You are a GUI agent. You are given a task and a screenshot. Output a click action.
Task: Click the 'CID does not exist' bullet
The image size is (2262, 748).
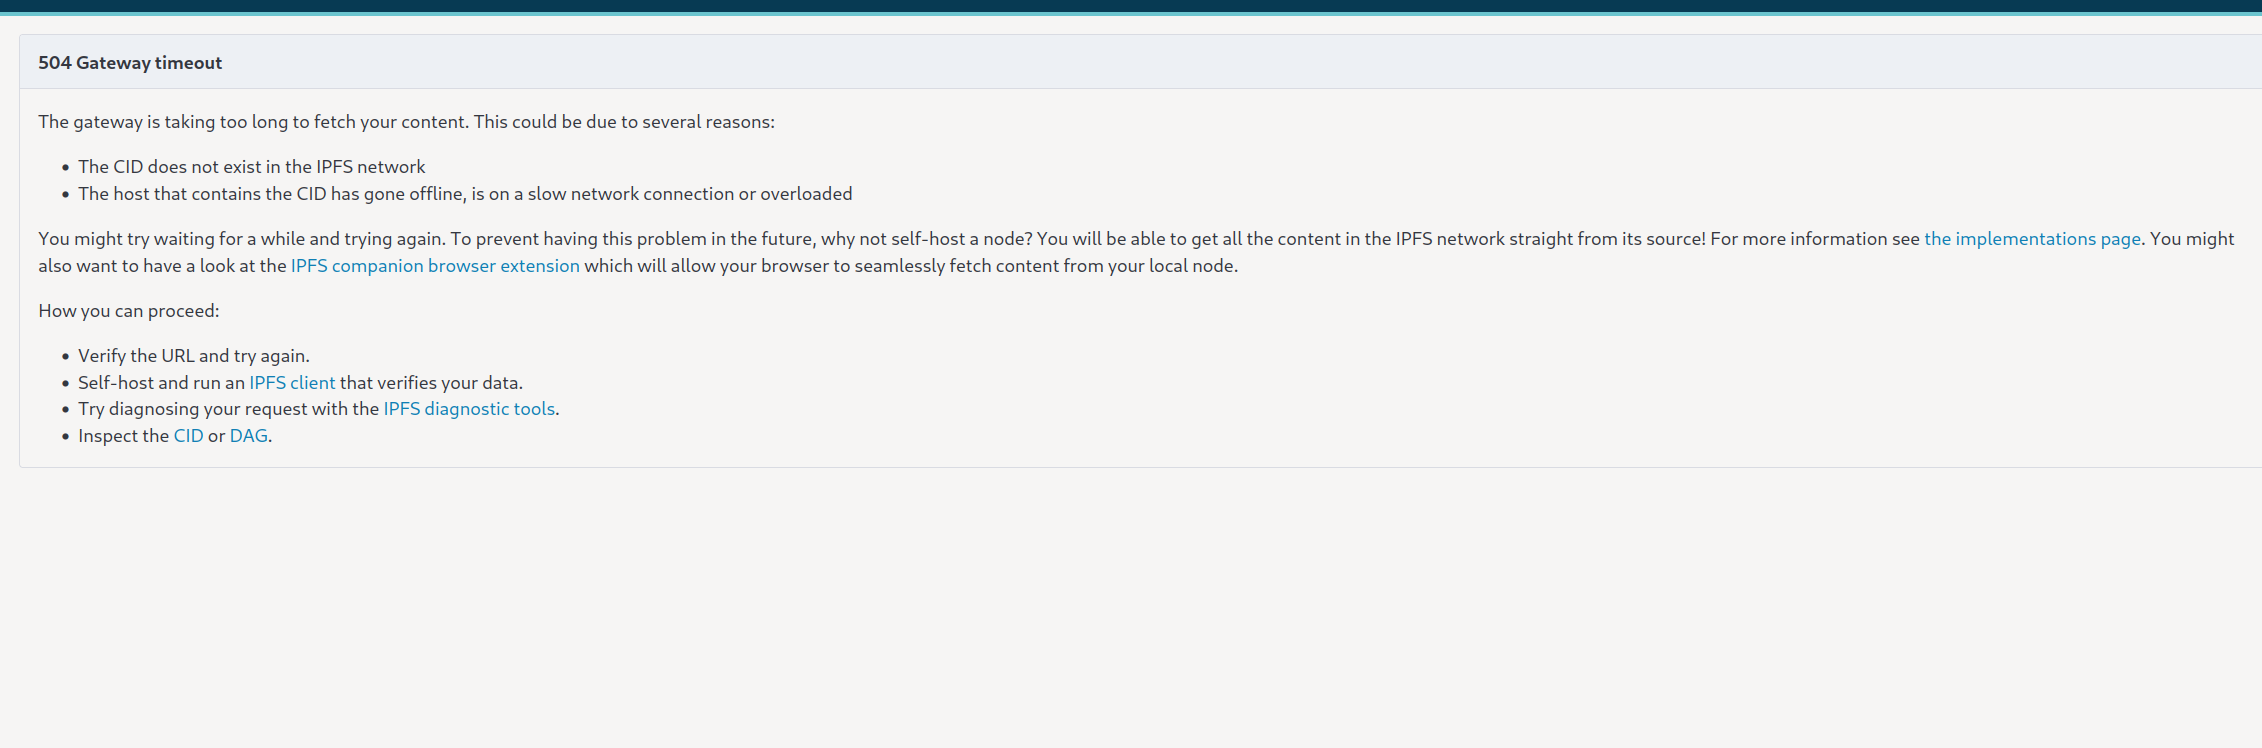[x=252, y=167]
